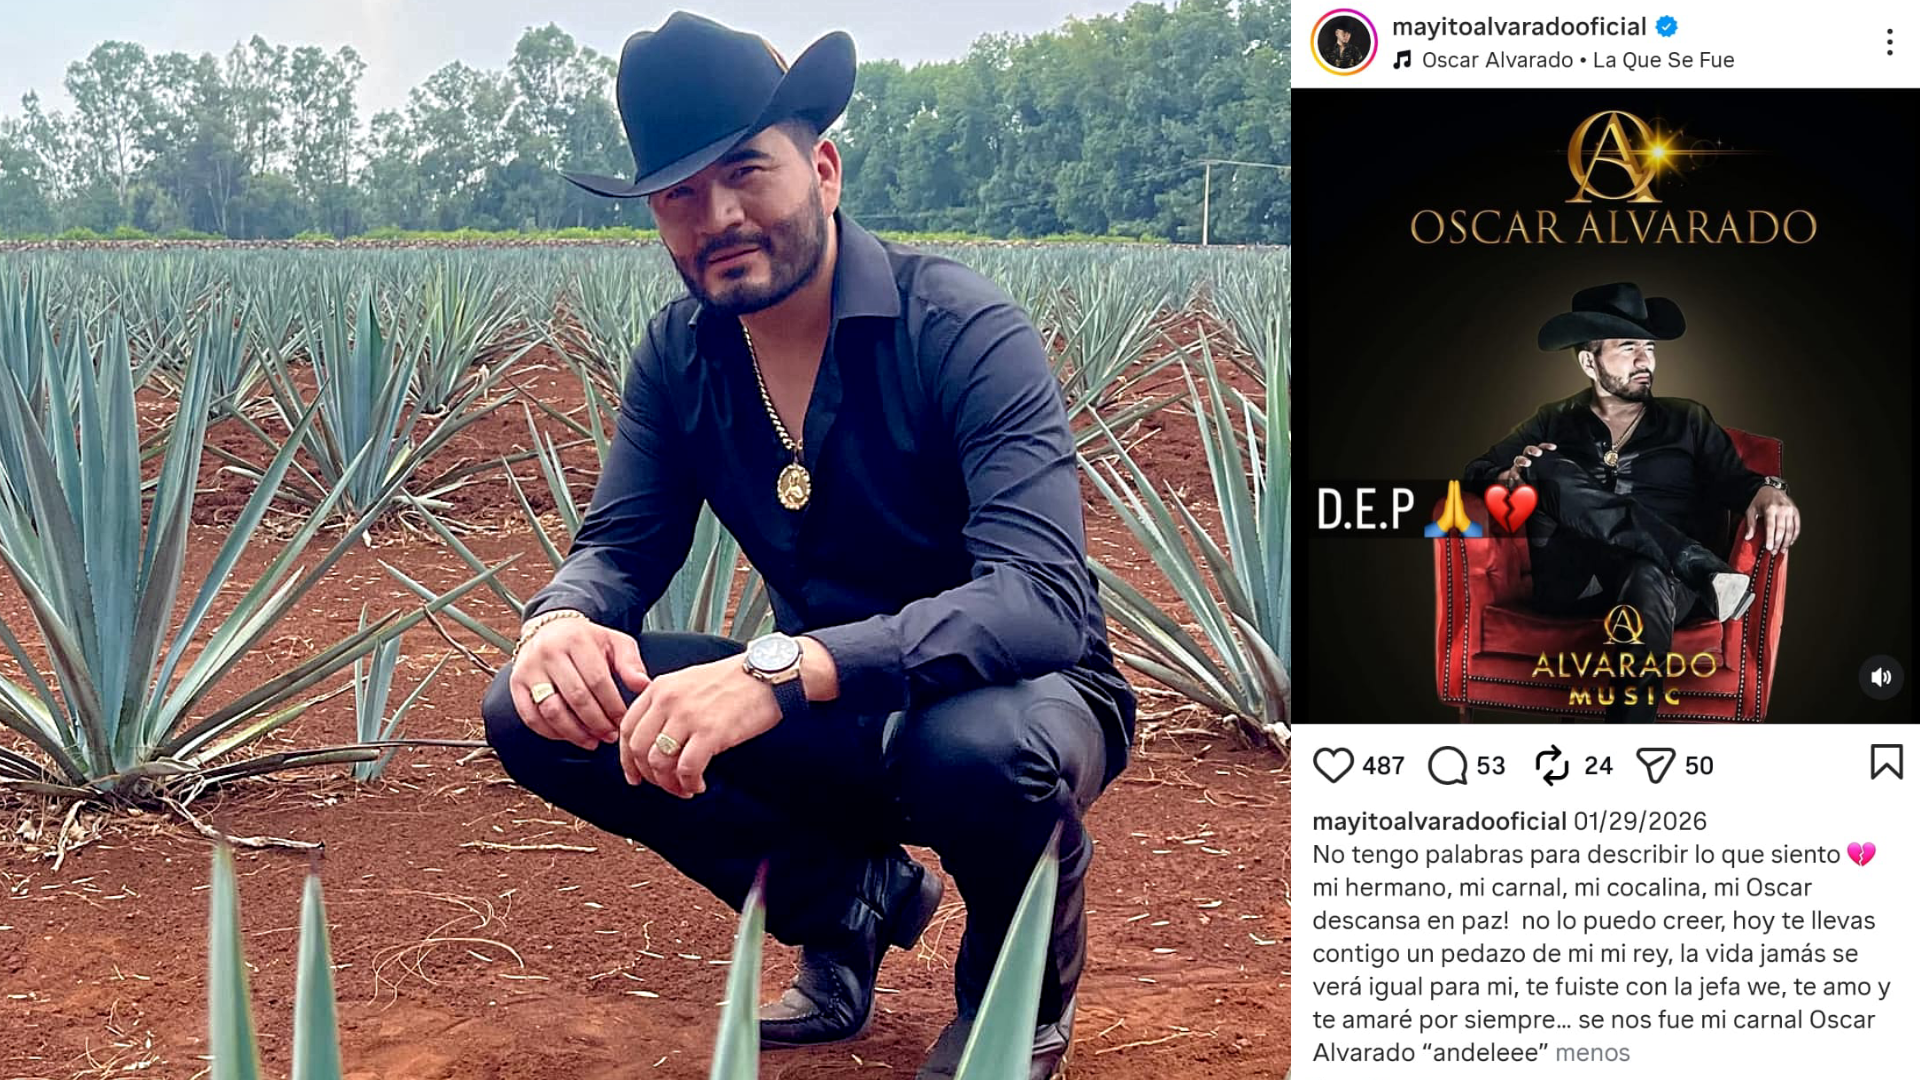Mute the video with the speaker icon
The height and width of the screenshot is (1080, 1920).
point(1881,677)
